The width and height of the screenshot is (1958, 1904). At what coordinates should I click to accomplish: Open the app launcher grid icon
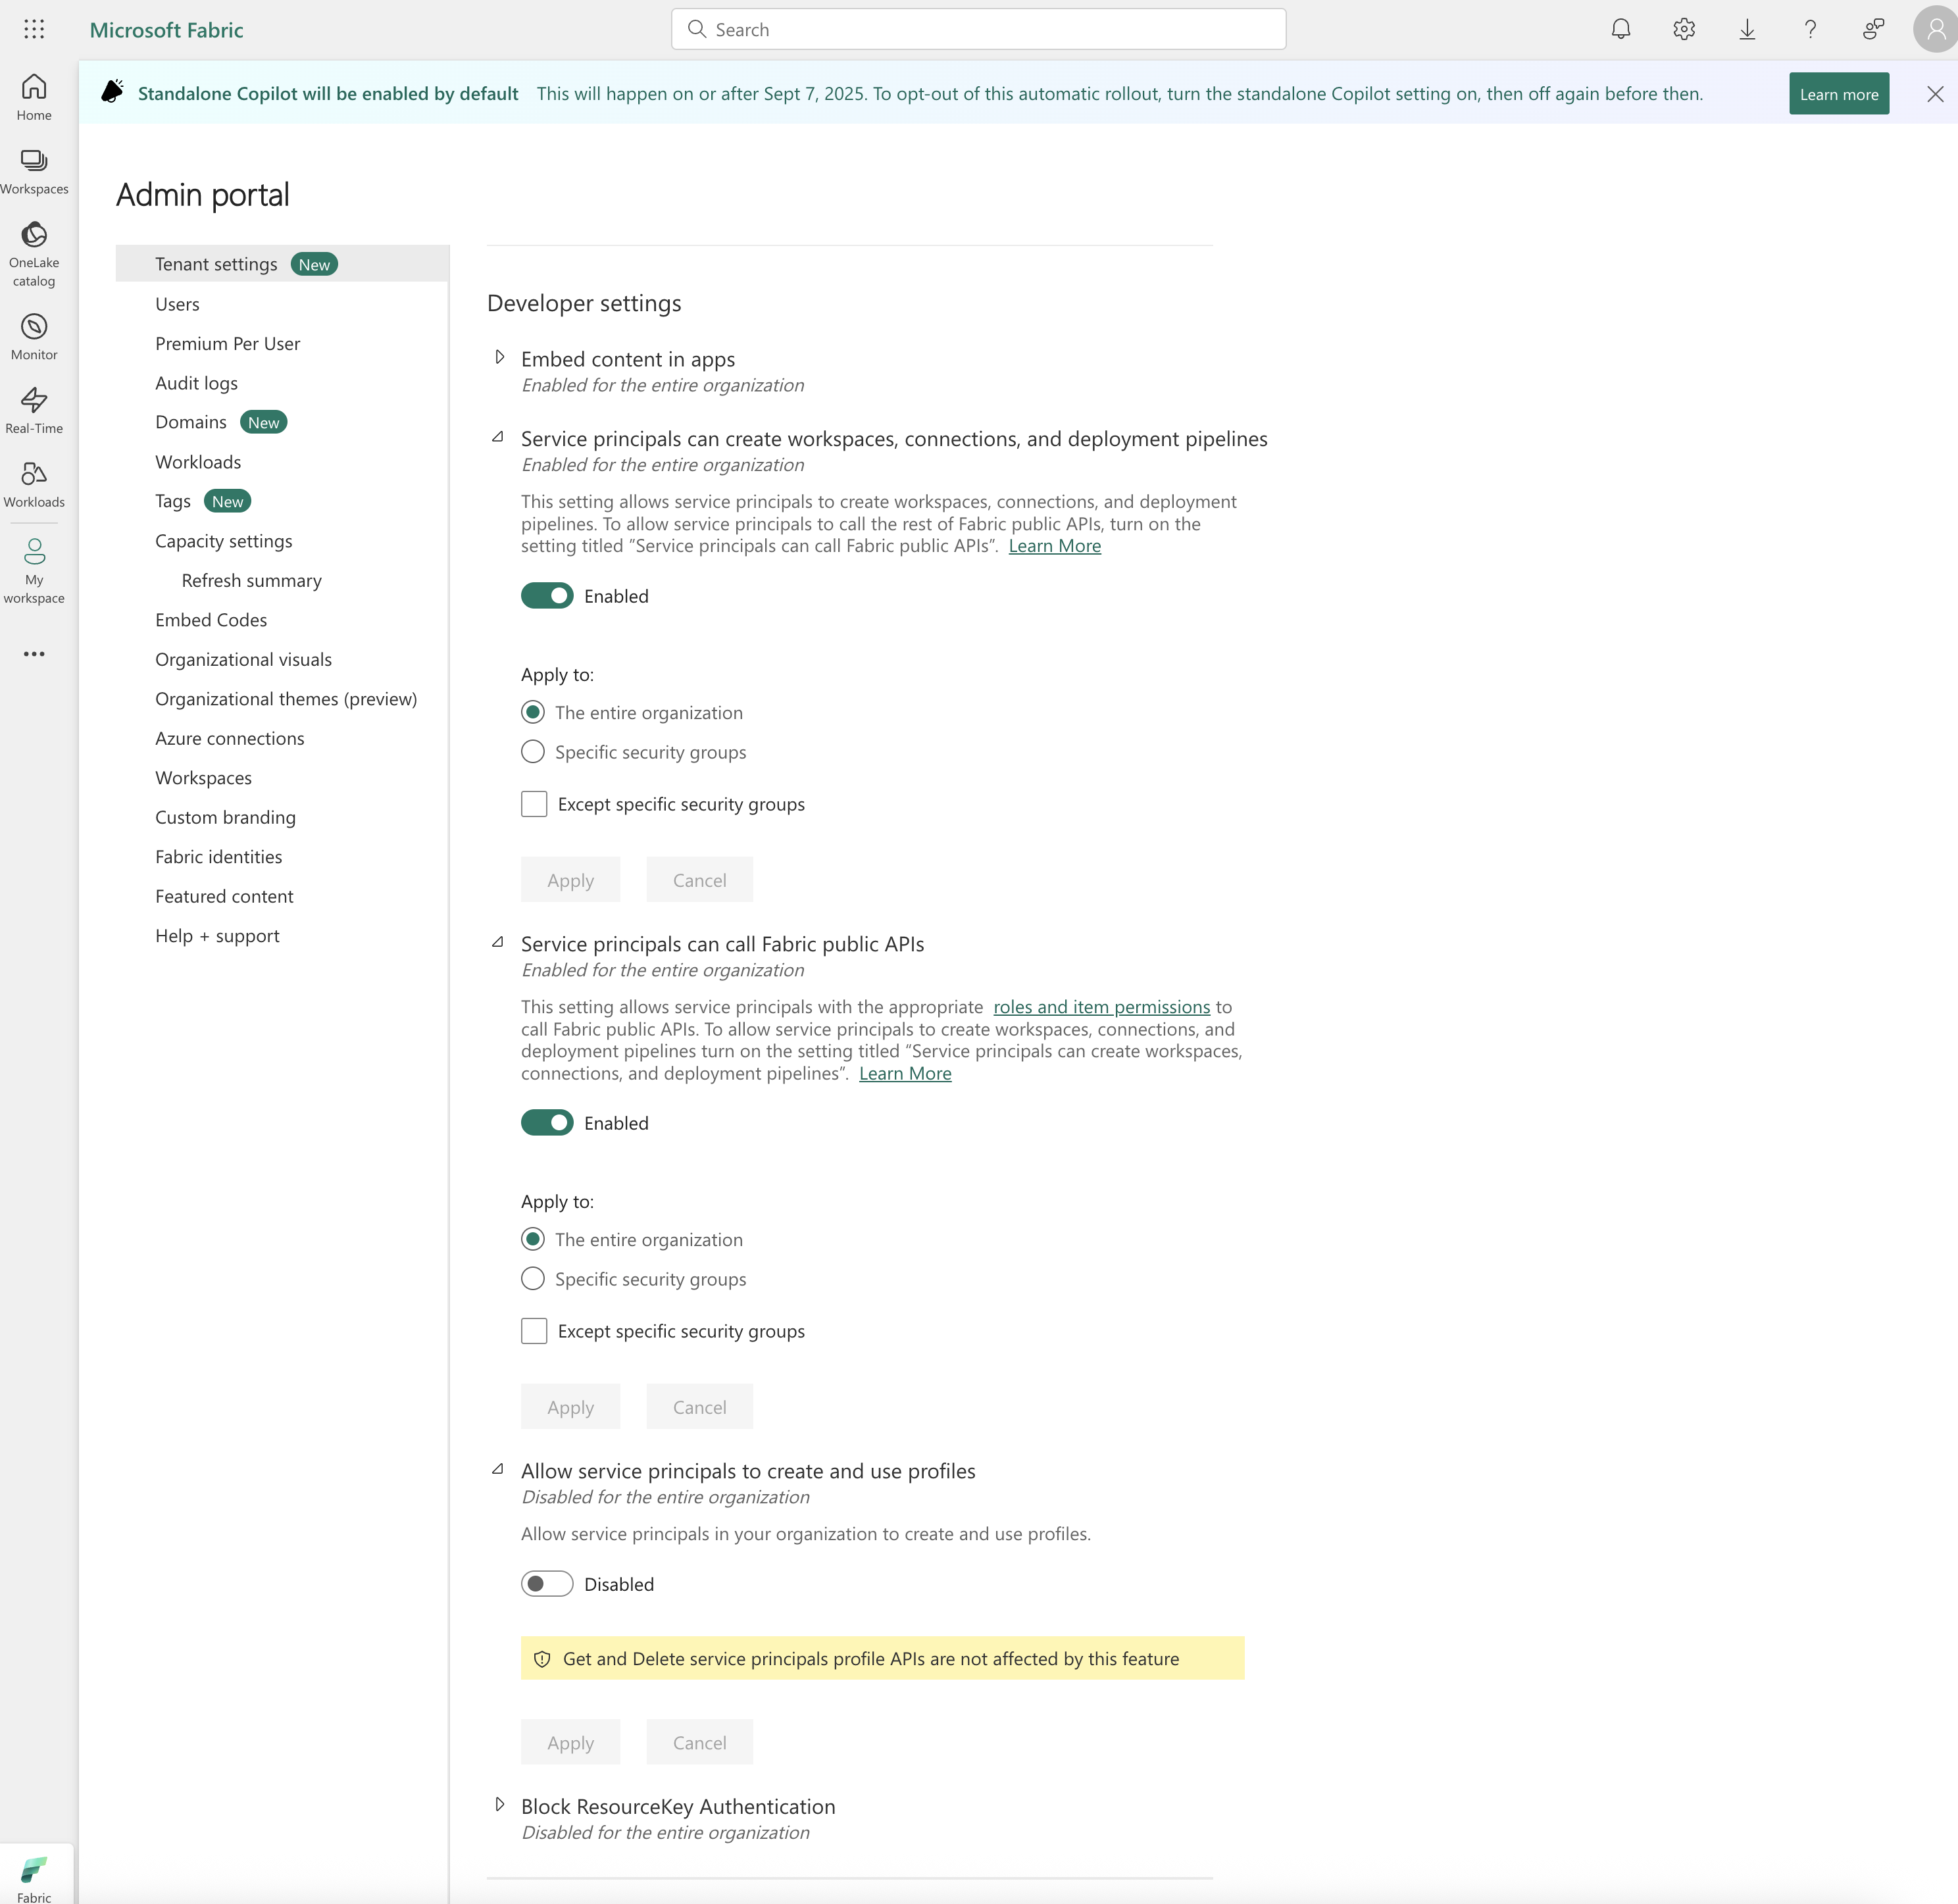click(x=34, y=29)
